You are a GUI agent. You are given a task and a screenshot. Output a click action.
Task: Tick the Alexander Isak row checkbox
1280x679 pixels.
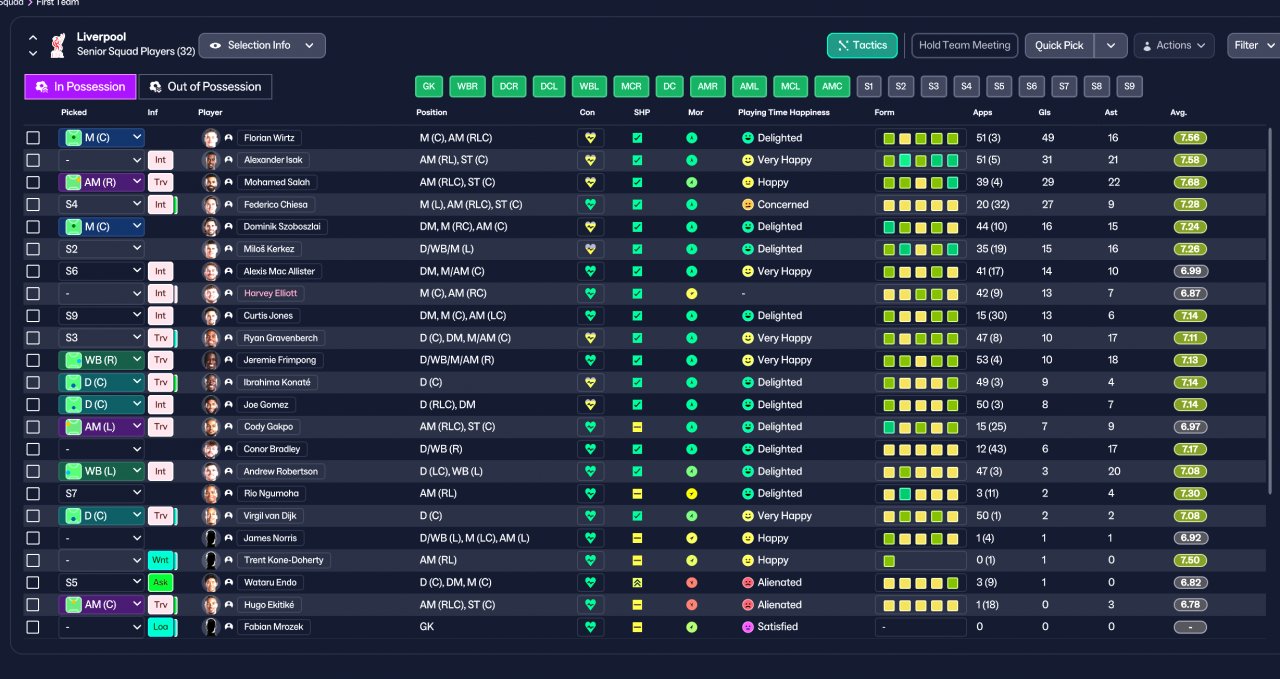[x=33, y=160]
